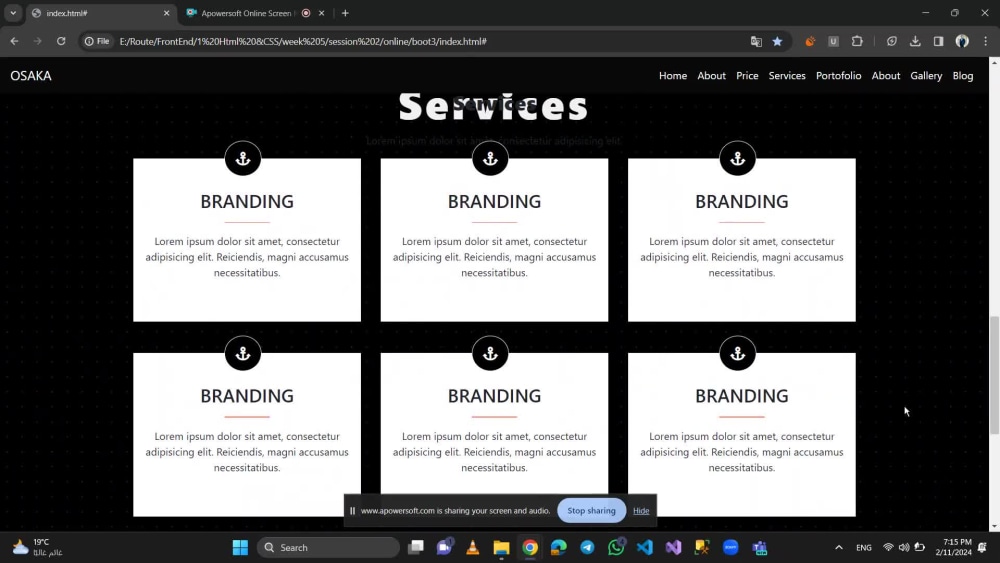Open Visual Studio Code from taskbar
The width and height of the screenshot is (1000, 563).
[645, 547]
